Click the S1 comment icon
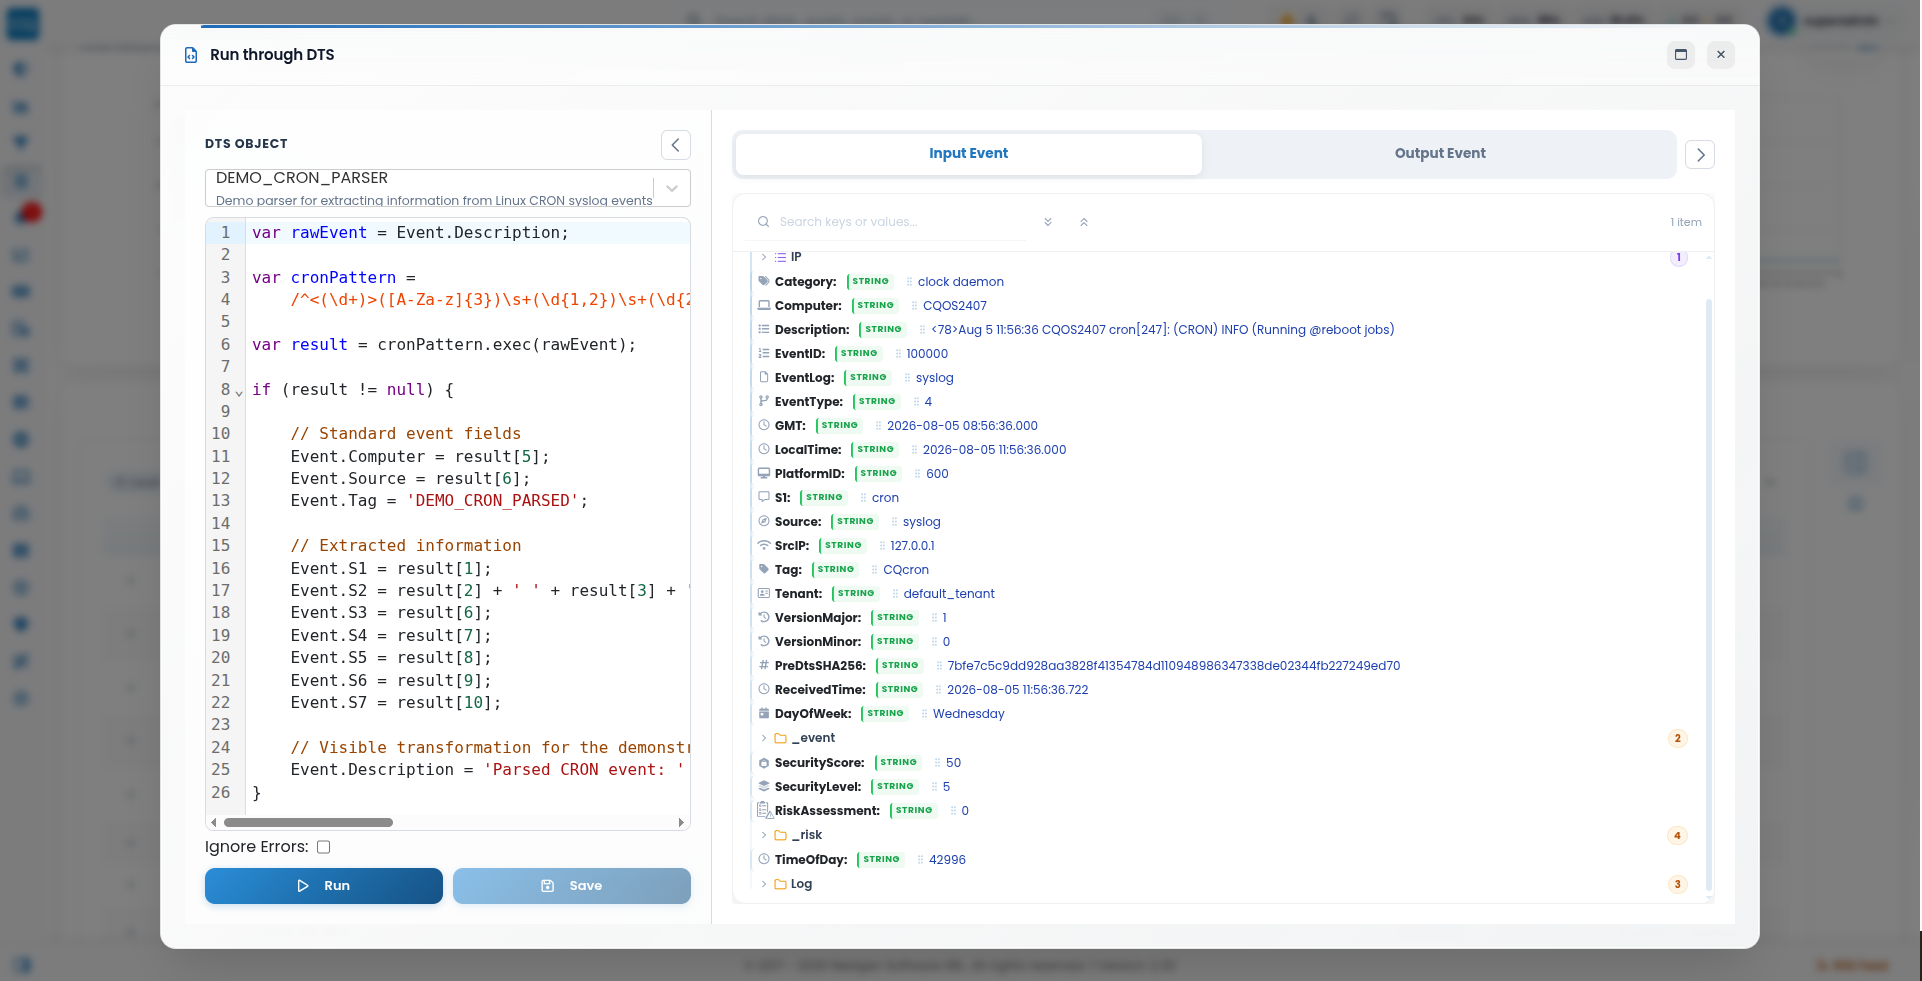This screenshot has width=1922, height=981. click(764, 497)
